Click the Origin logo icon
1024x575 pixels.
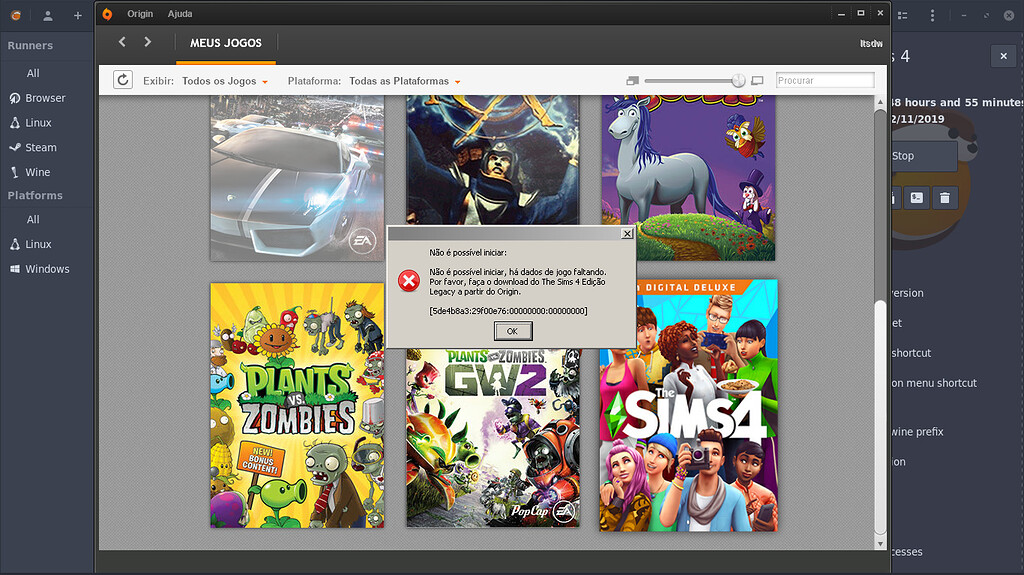tap(107, 14)
